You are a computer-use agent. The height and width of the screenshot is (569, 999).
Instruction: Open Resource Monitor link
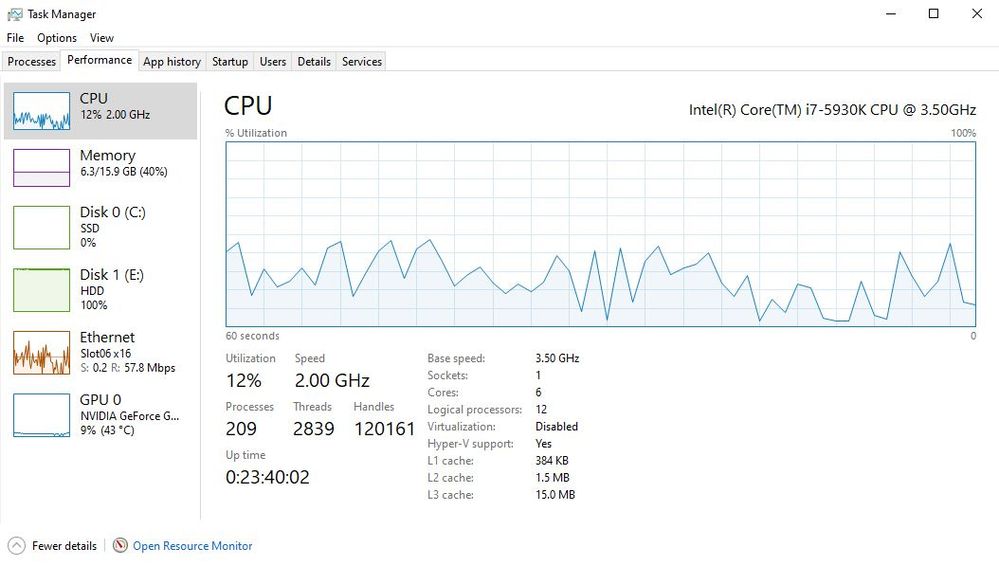[192, 545]
